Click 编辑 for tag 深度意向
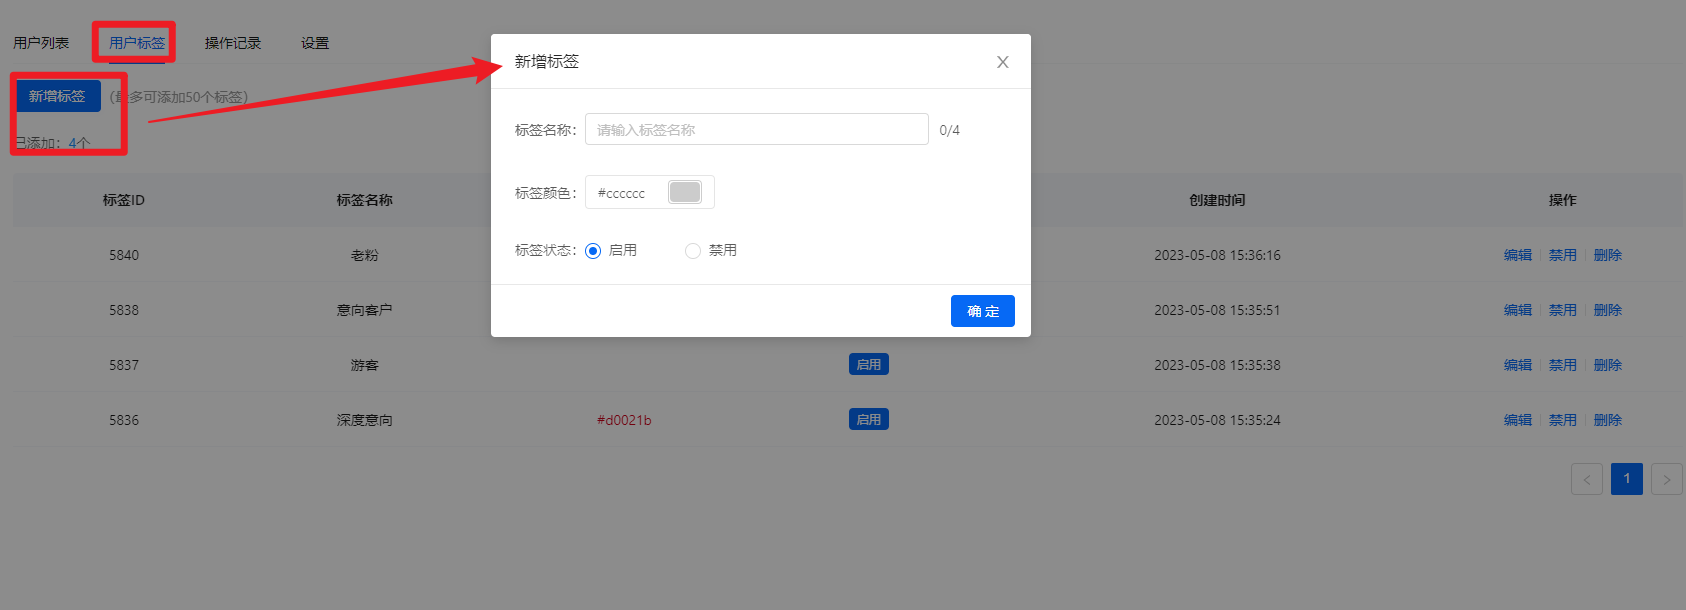Viewport: 1686px width, 610px height. pyautogui.click(x=1517, y=420)
